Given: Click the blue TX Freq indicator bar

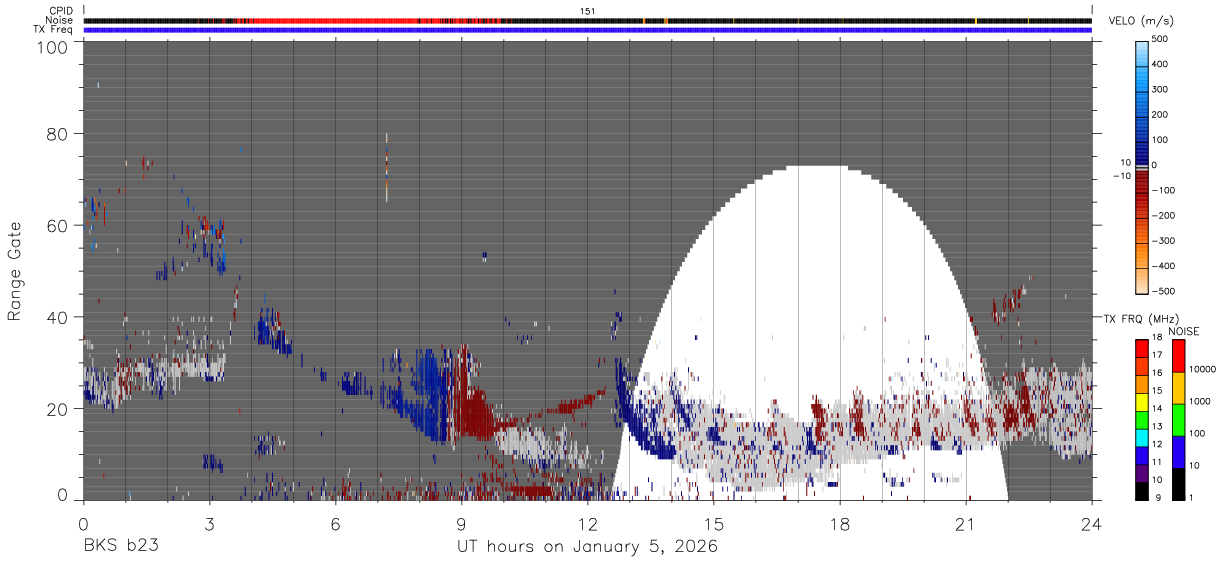Looking at the screenshot, I should click(x=588, y=30).
